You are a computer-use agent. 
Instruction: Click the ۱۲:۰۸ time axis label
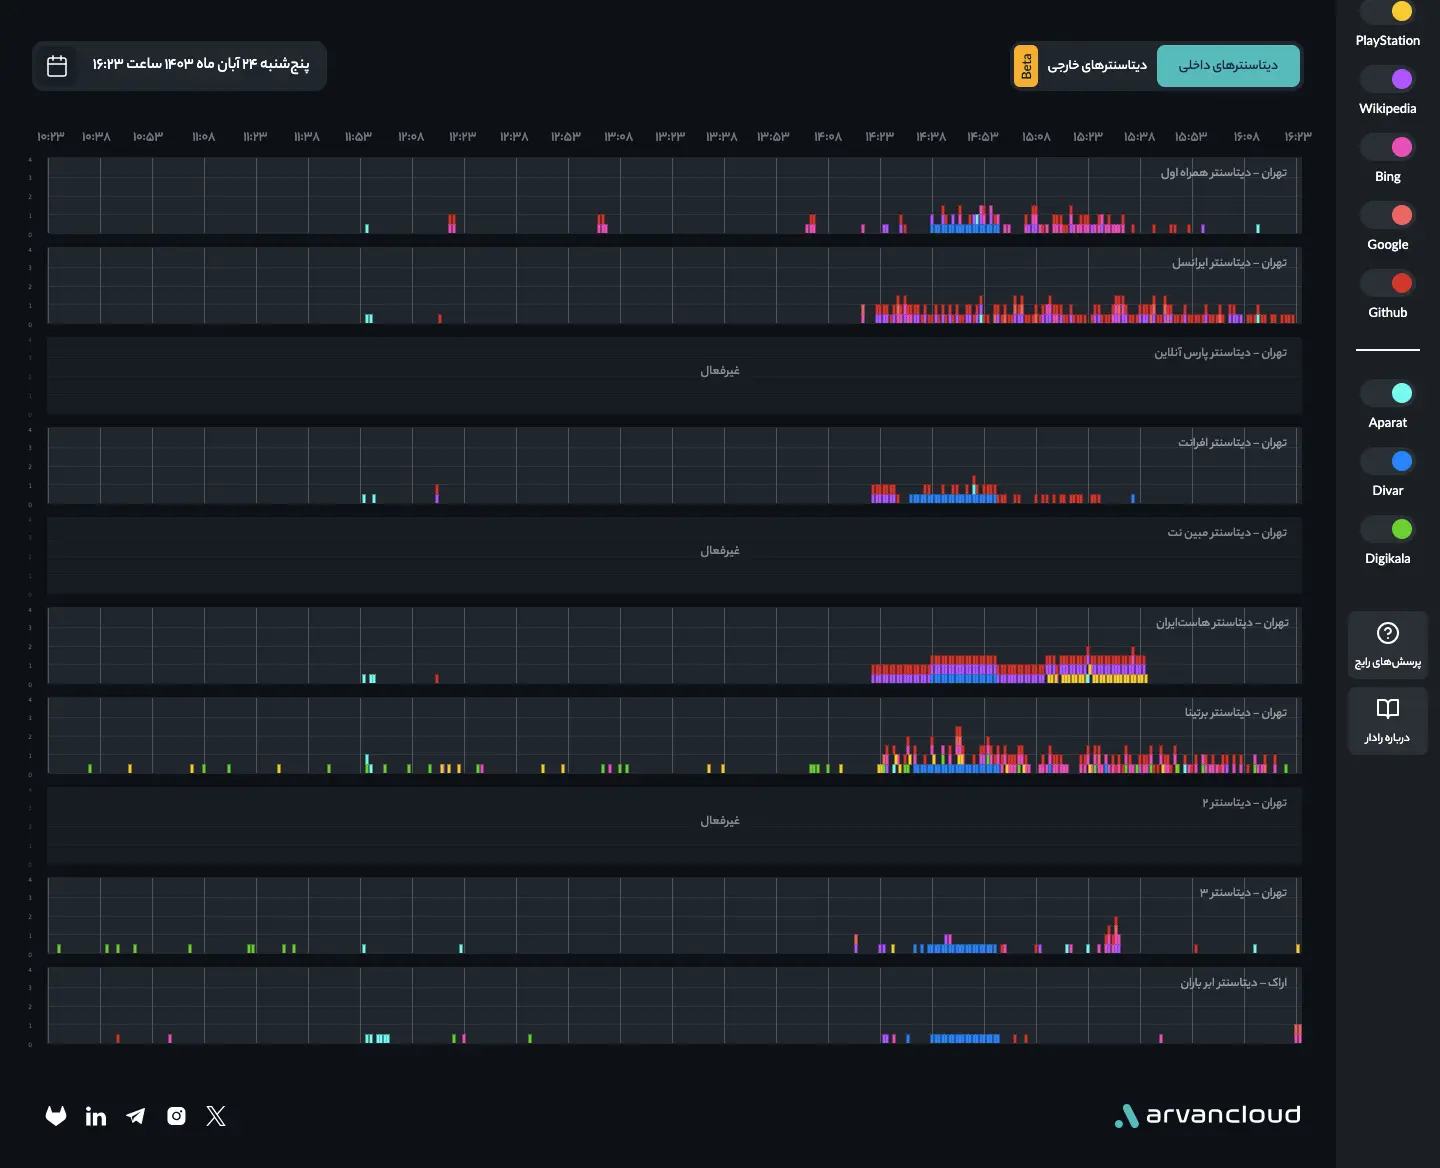411,136
